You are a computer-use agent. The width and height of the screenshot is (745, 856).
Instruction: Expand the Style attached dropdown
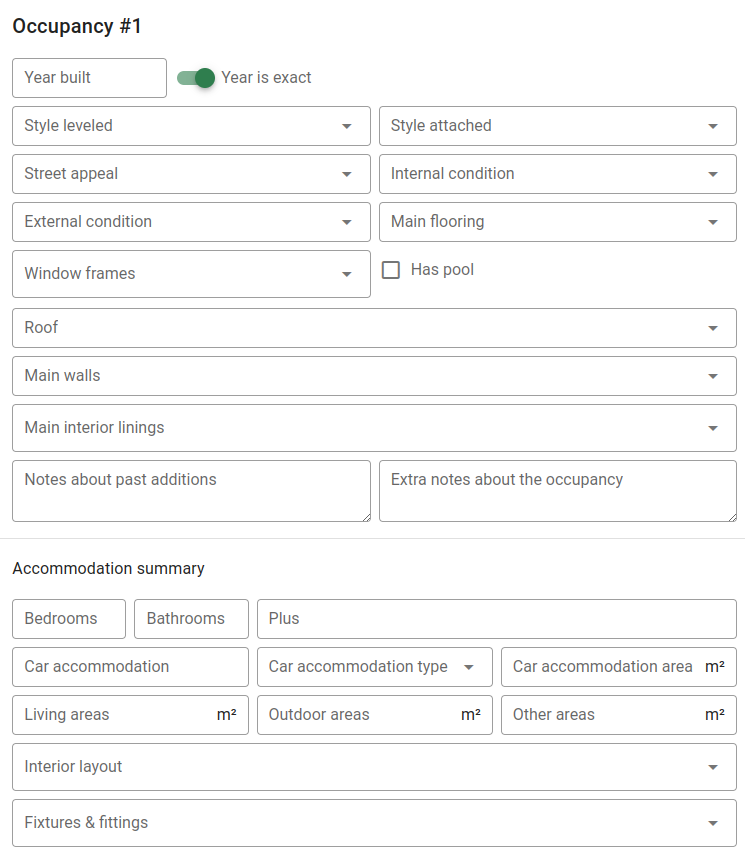(x=557, y=126)
